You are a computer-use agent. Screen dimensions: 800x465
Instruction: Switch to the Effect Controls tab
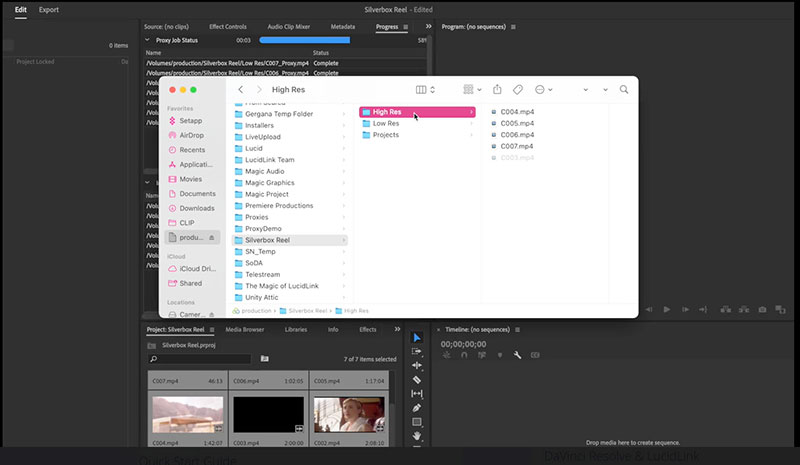click(x=228, y=27)
